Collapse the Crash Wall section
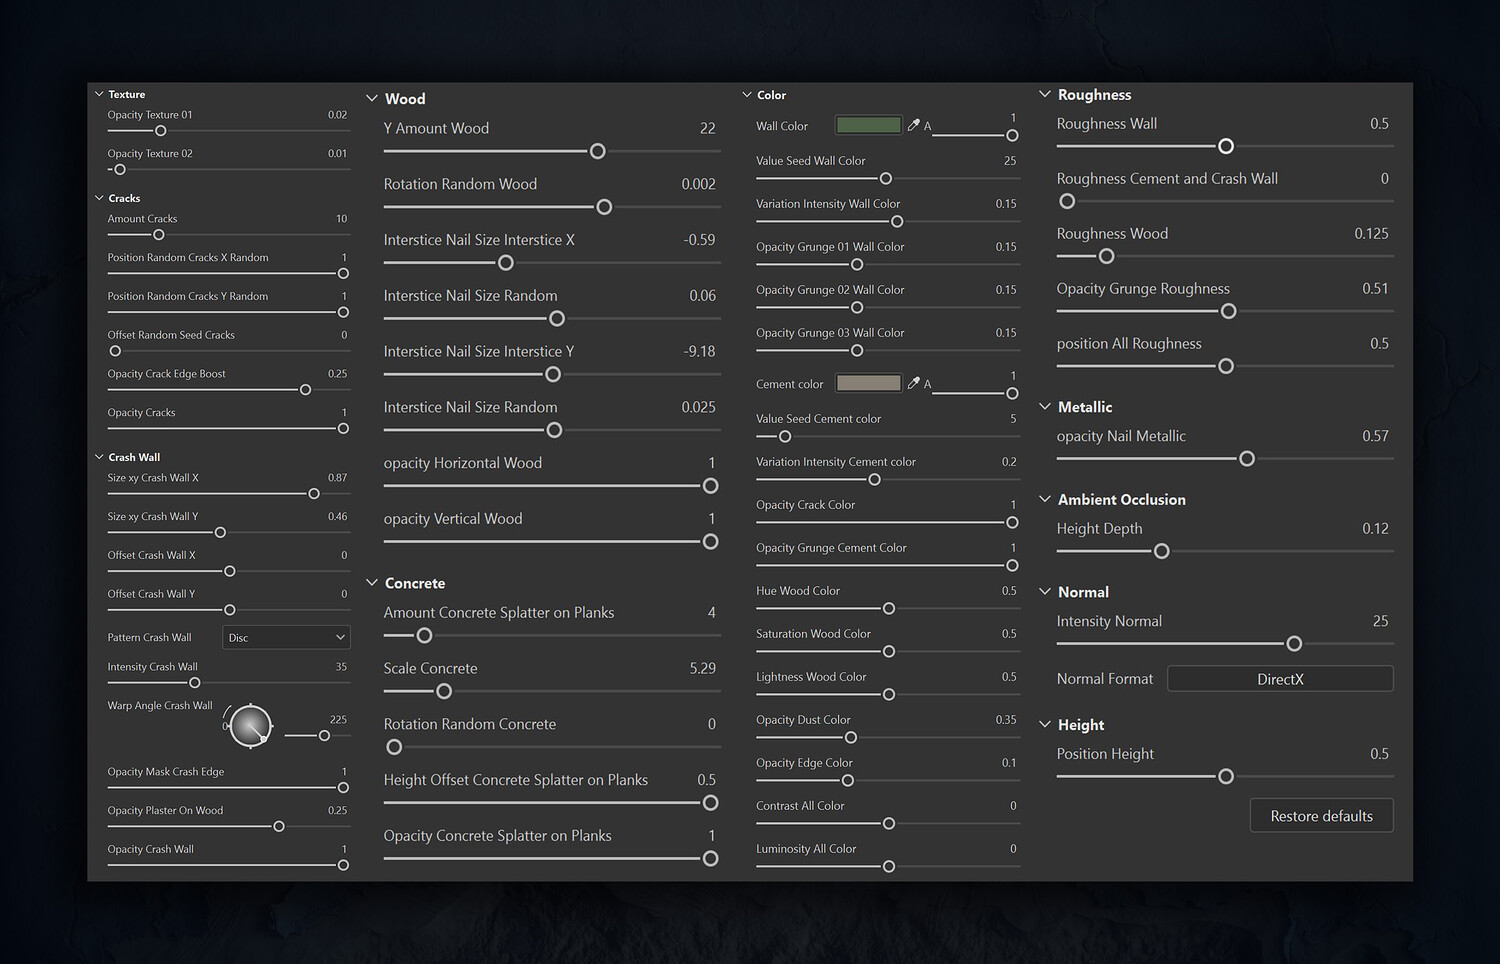The height and width of the screenshot is (964, 1500). tap(99, 457)
